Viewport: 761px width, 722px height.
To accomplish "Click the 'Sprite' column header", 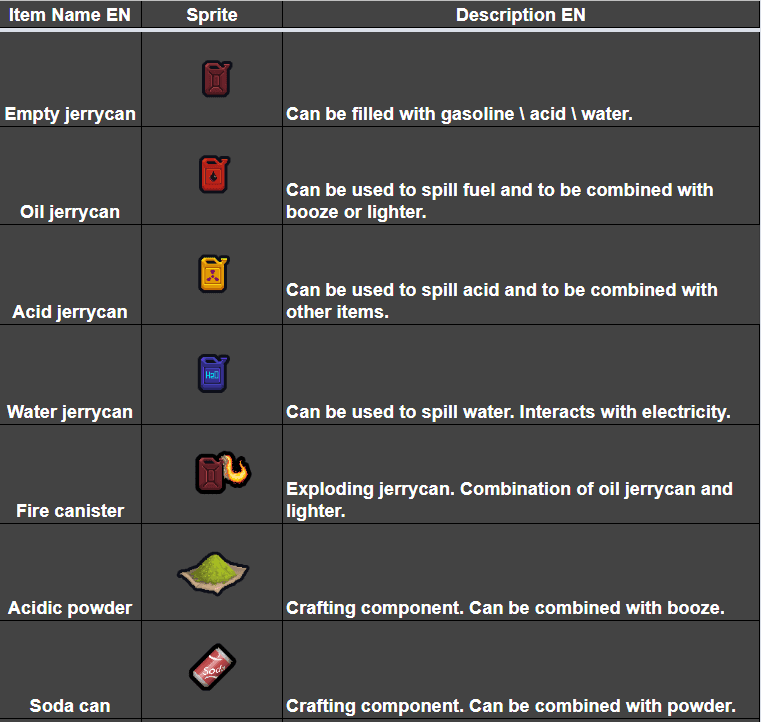I will click(x=211, y=15).
